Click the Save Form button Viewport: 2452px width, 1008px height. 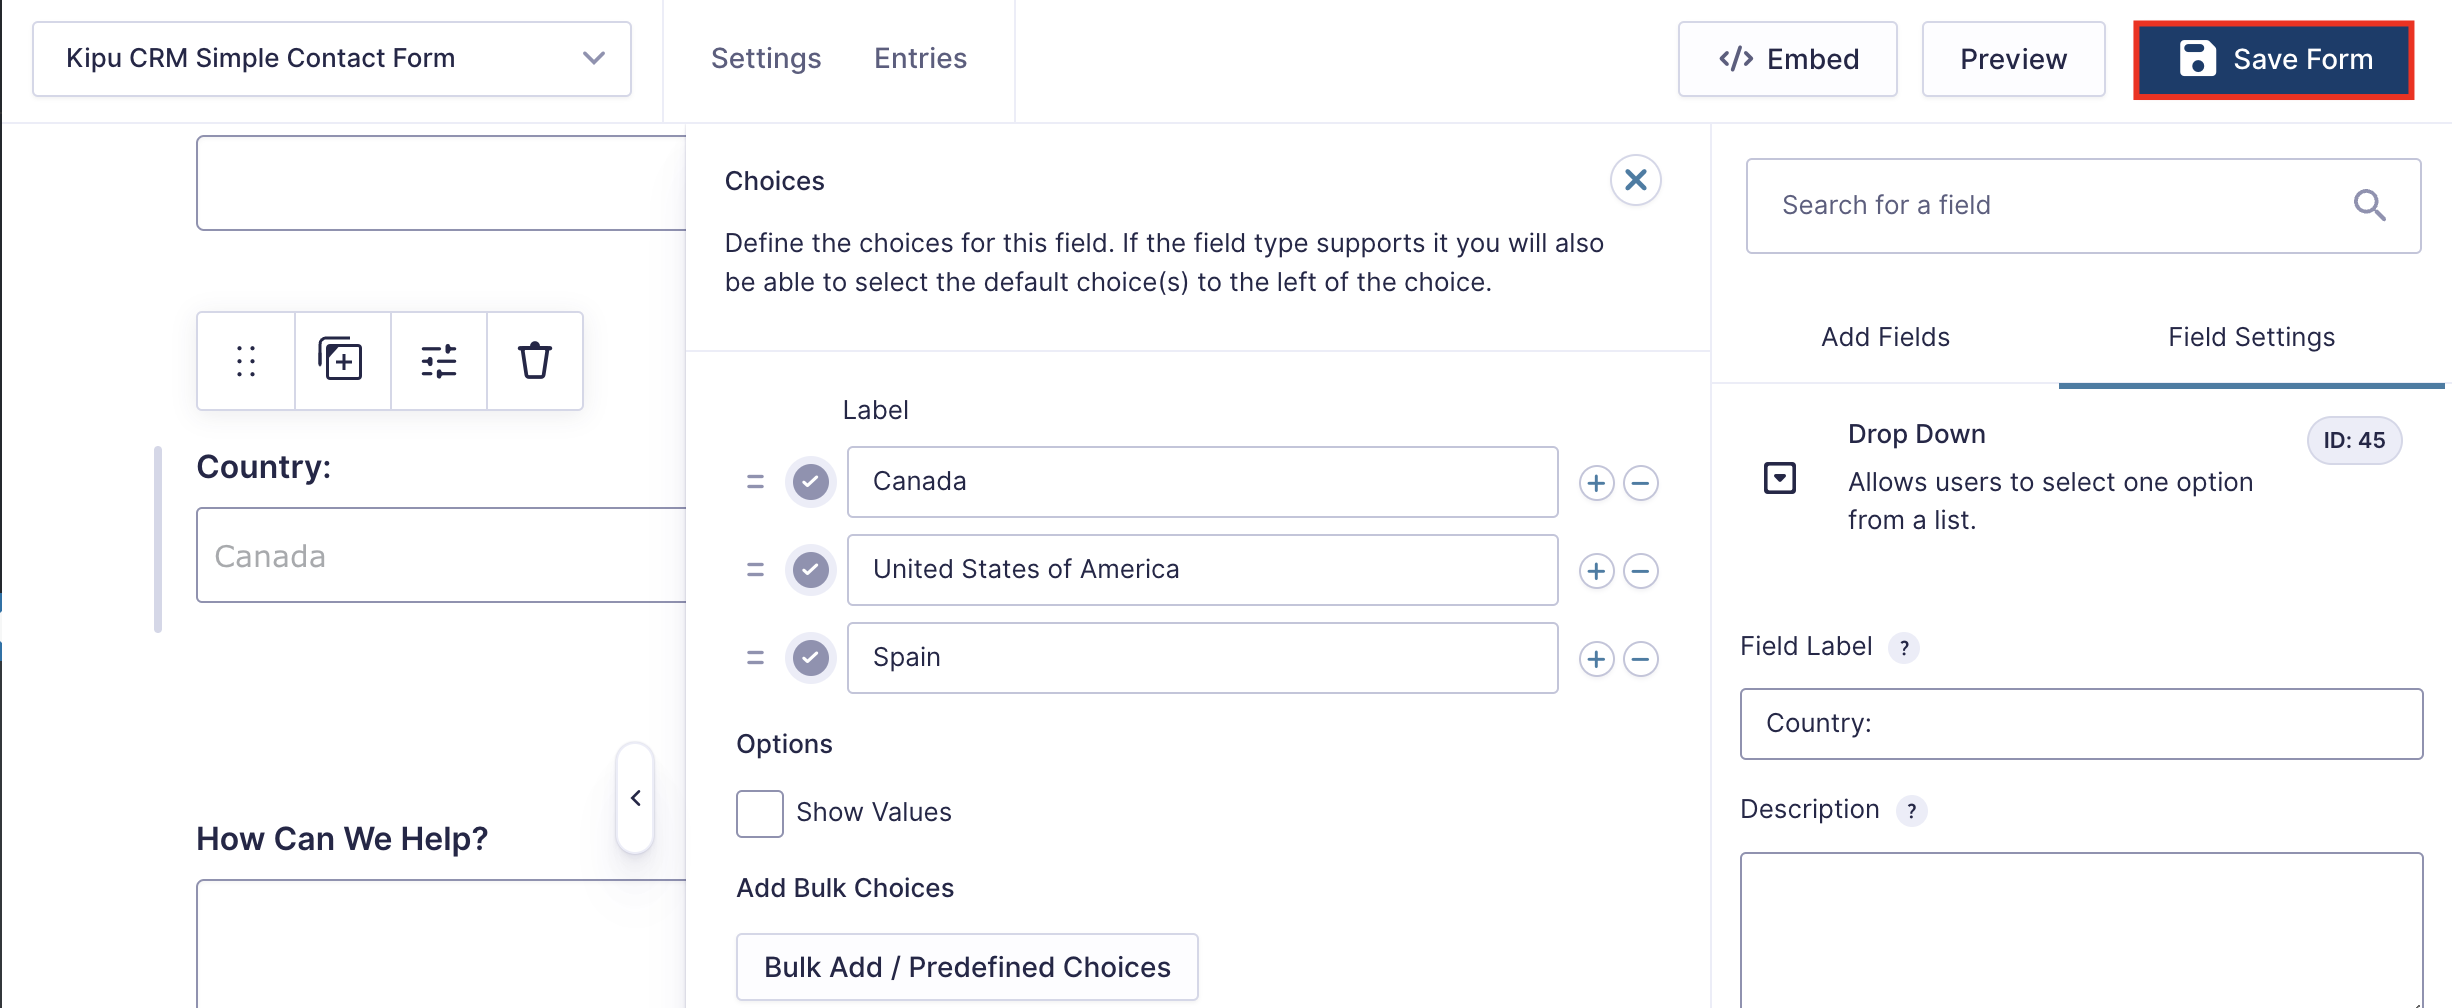tap(2273, 60)
